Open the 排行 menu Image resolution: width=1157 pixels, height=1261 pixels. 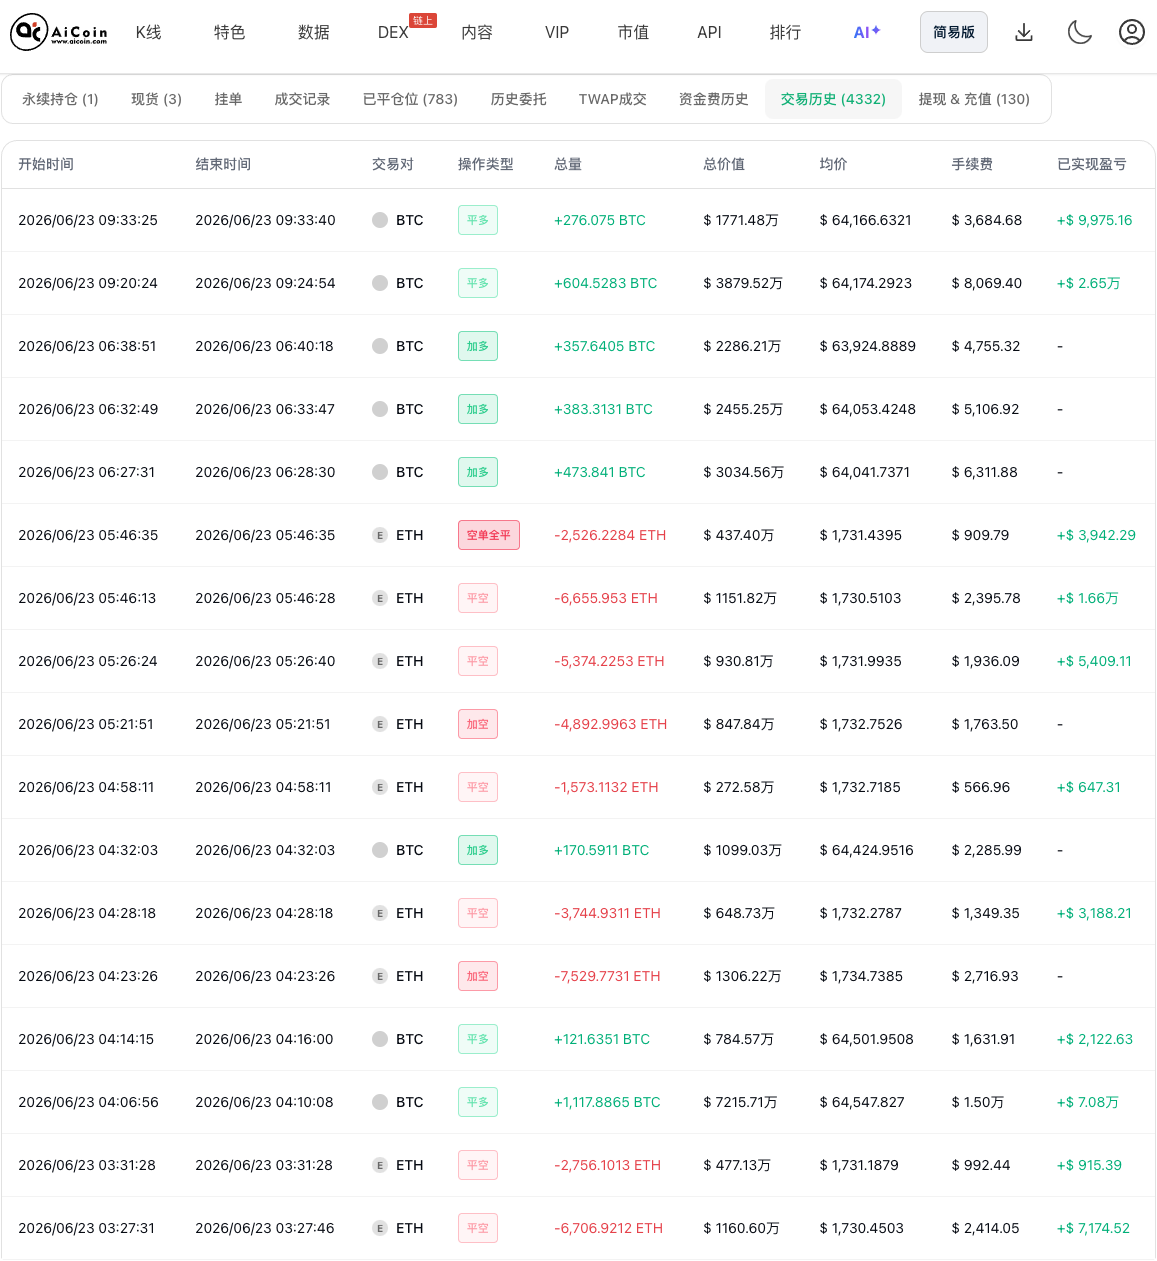[x=785, y=33]
